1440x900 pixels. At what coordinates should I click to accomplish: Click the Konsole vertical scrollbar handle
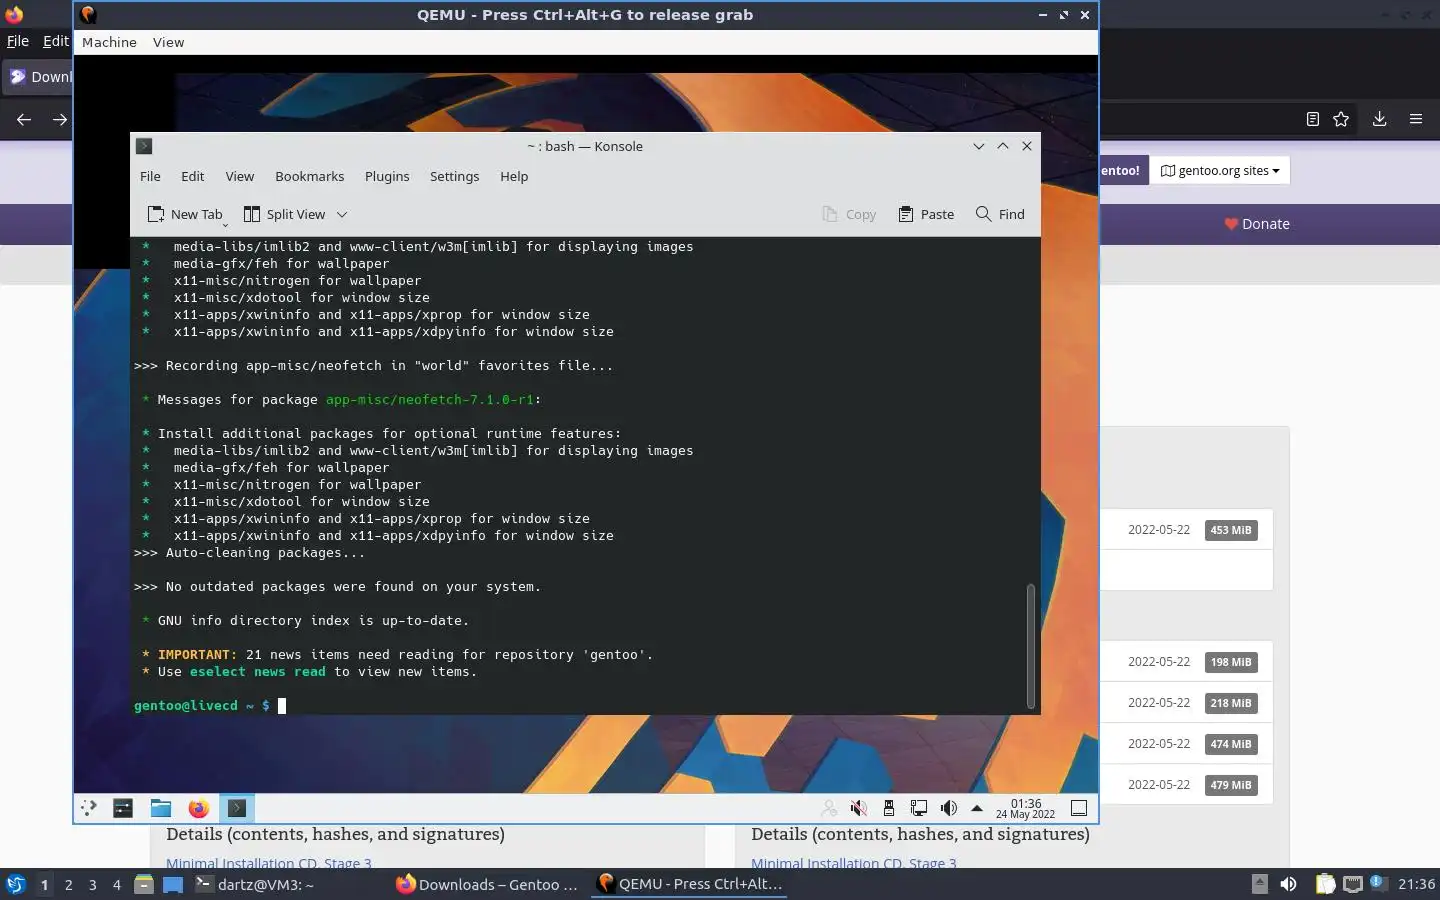click(x=1030, y=646)
